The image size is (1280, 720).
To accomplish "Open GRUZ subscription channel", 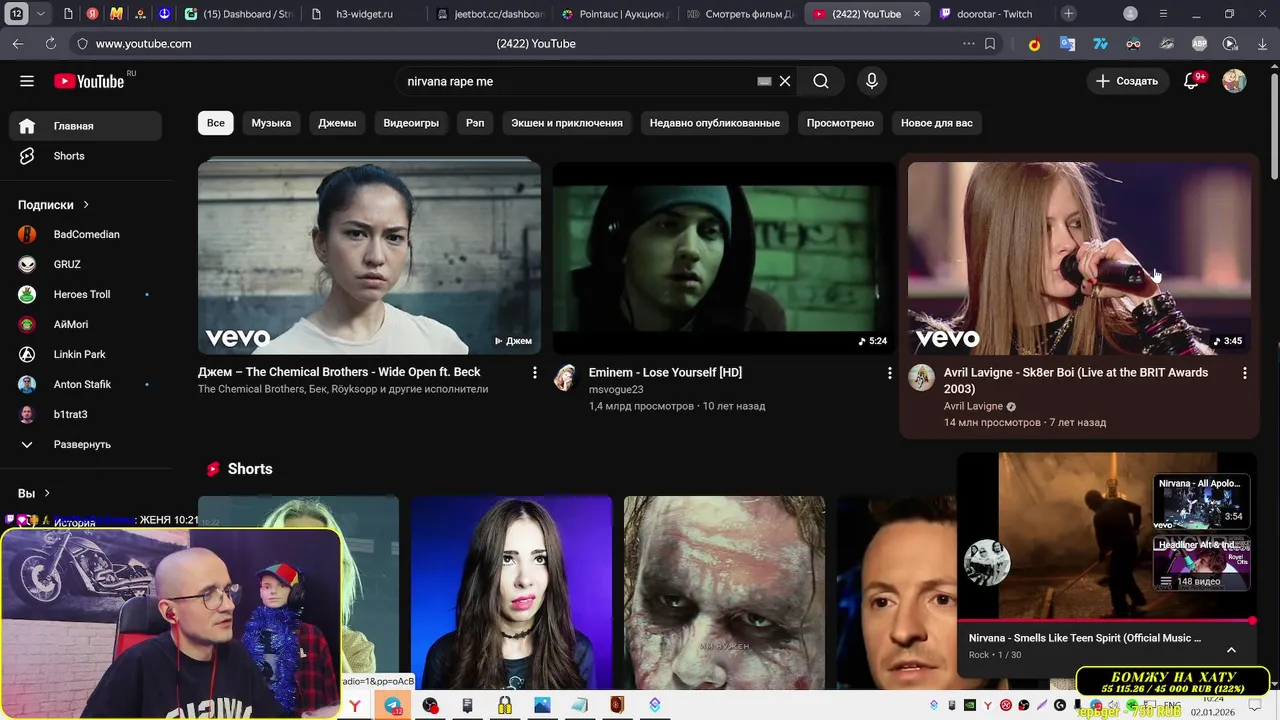I will 85,264.
